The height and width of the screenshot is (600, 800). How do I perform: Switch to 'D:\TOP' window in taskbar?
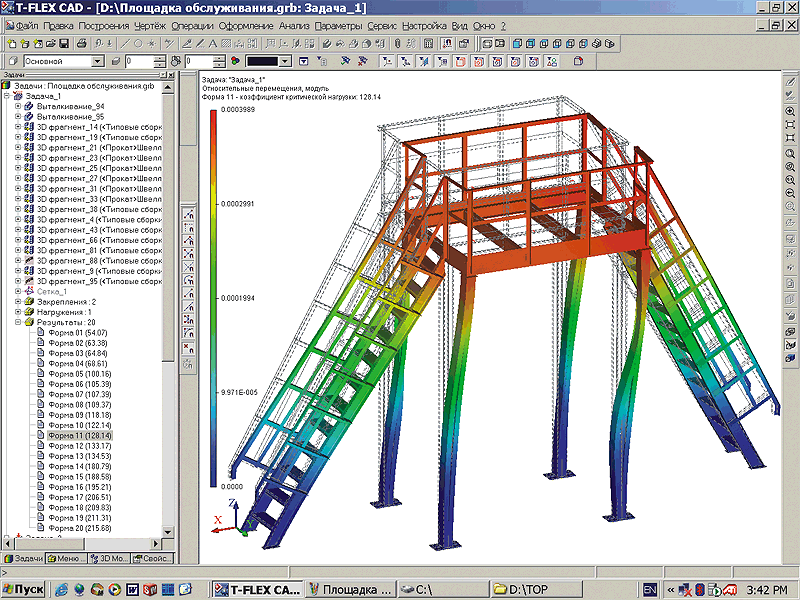click(x=527, y=589)
